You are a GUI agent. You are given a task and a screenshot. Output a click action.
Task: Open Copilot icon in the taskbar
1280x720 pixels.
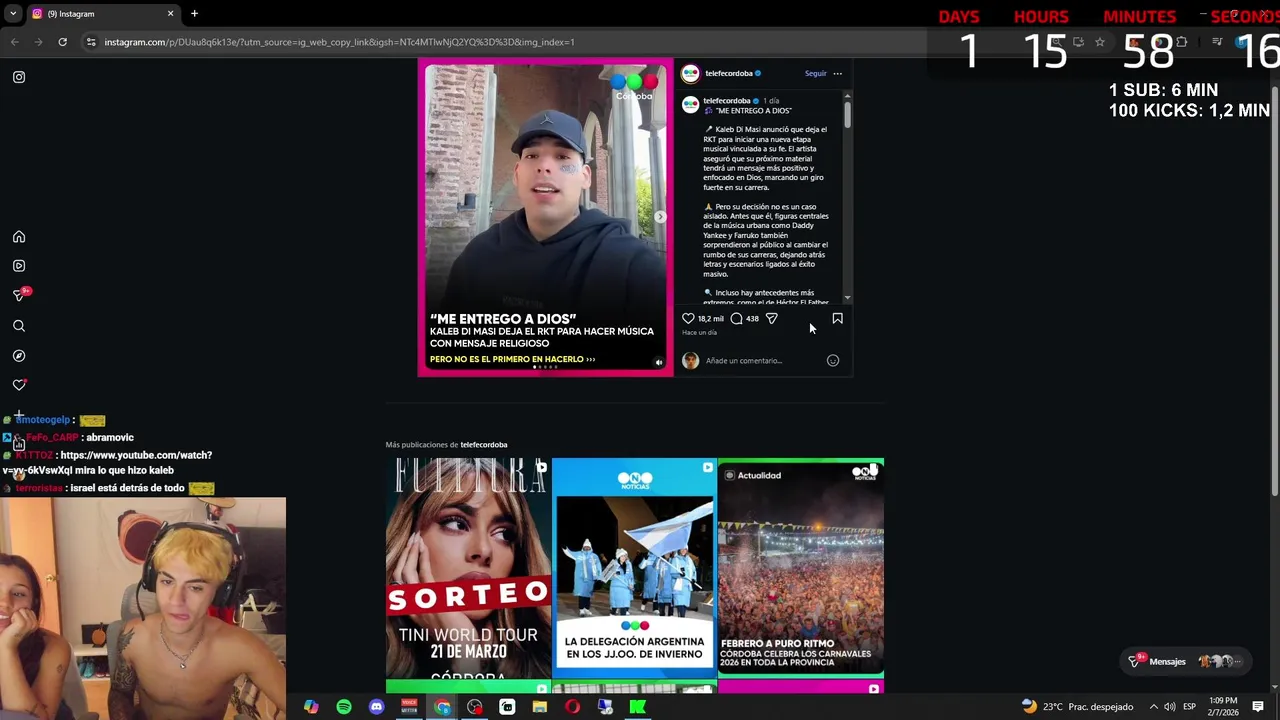[311, 707]
